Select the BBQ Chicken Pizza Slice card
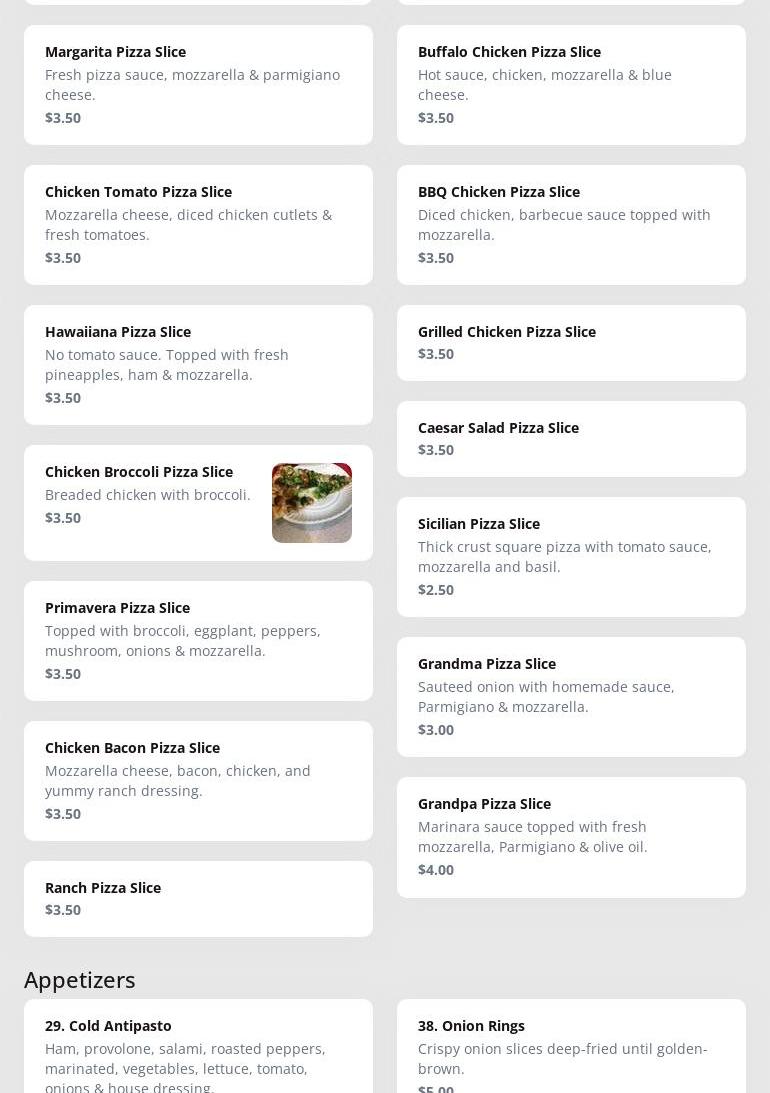 pyautogui.click(x=571, y=224)
